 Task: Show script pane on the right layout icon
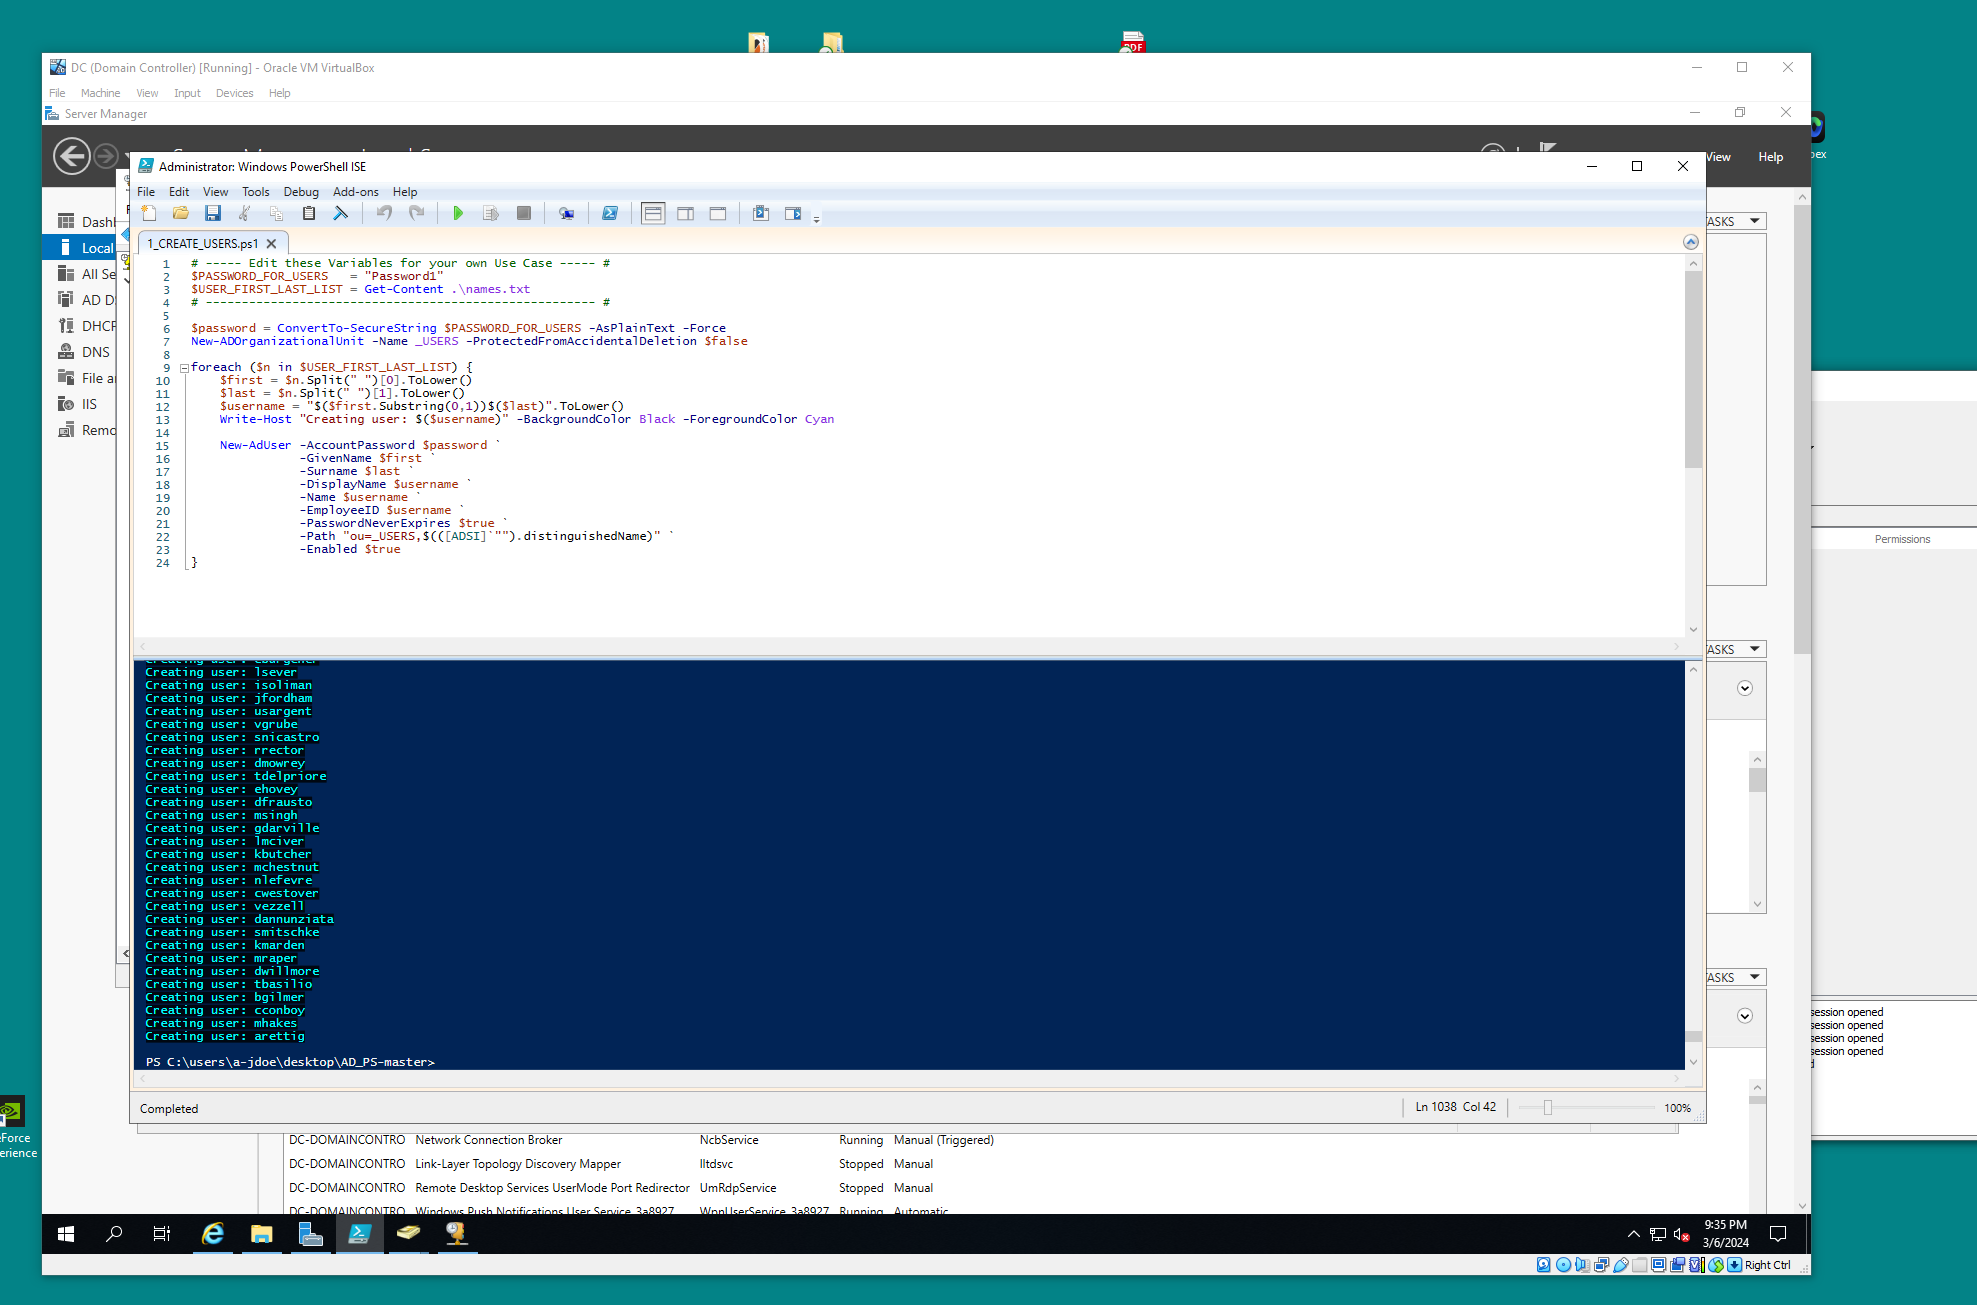click(x=686, y=213)
